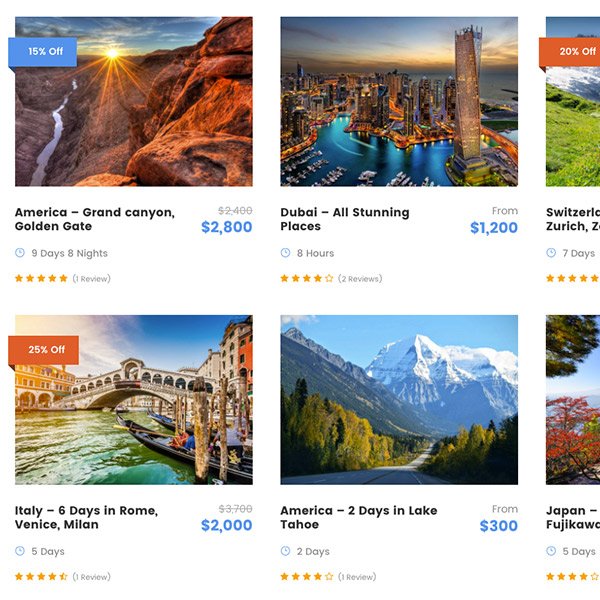Click the snowy mountain road photo
600x600 pixels.
(399, 400)
